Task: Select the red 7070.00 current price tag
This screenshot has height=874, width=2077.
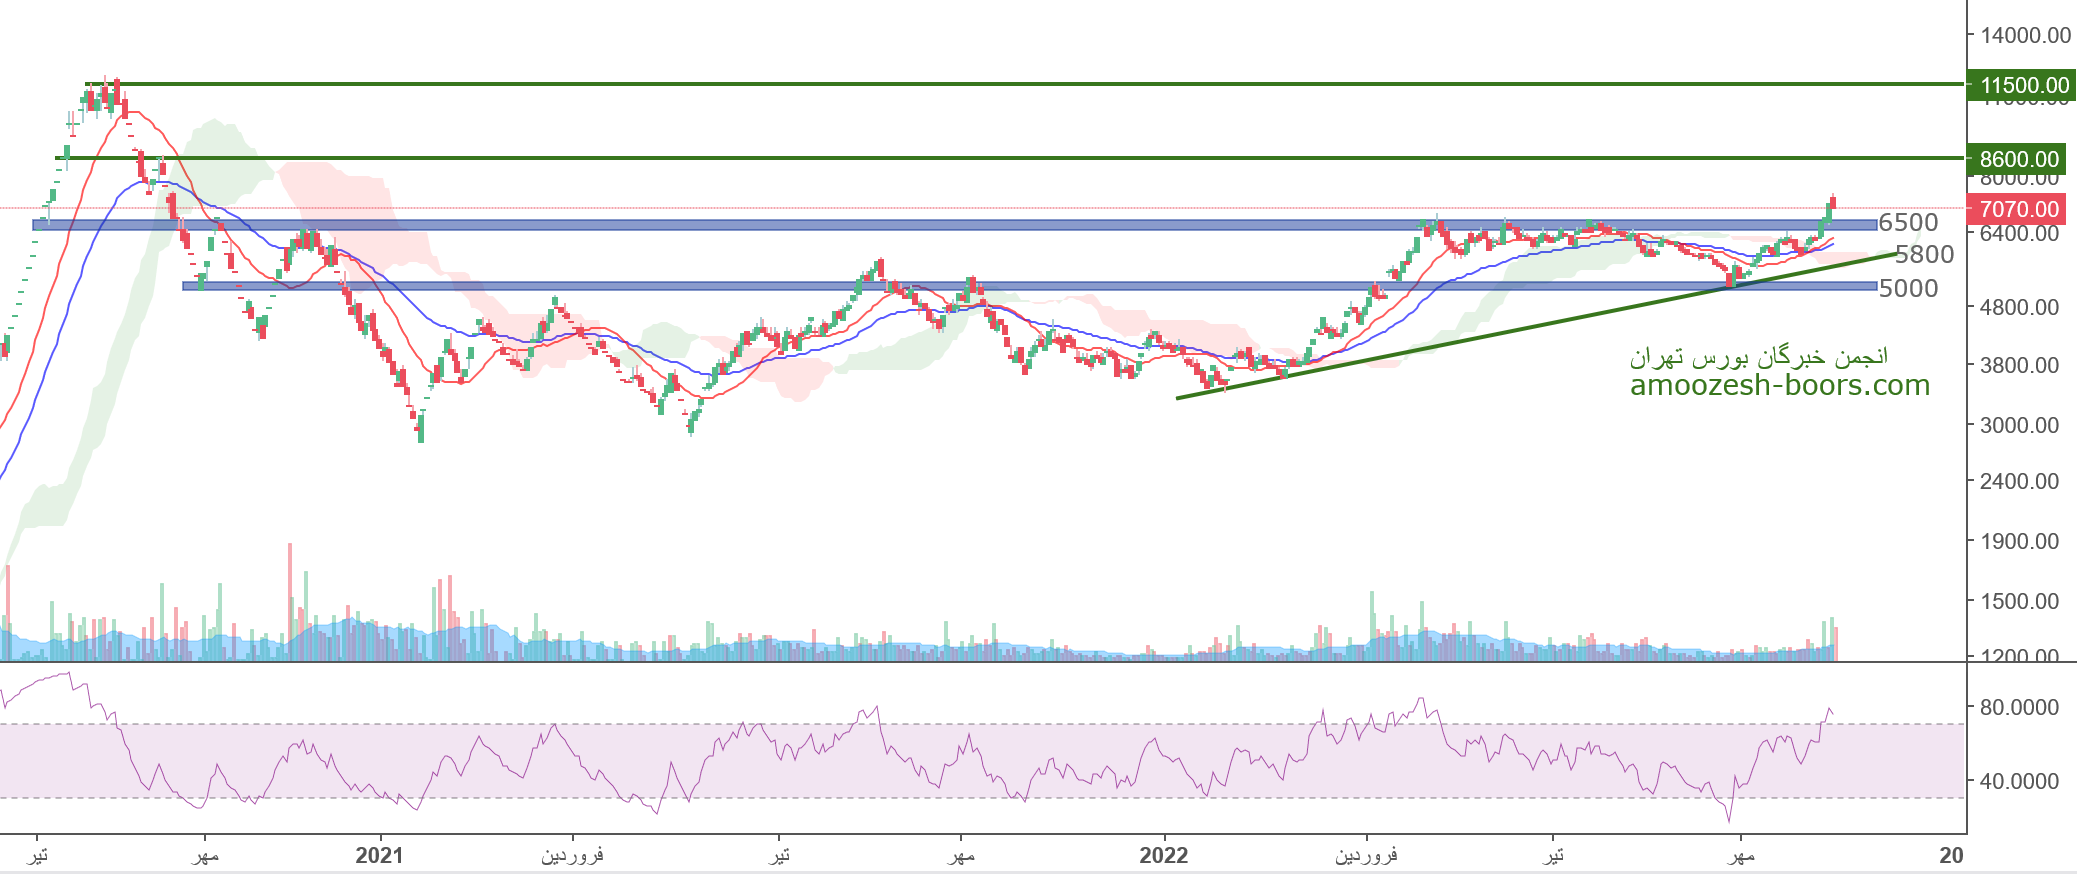Action: [2019, 209]
